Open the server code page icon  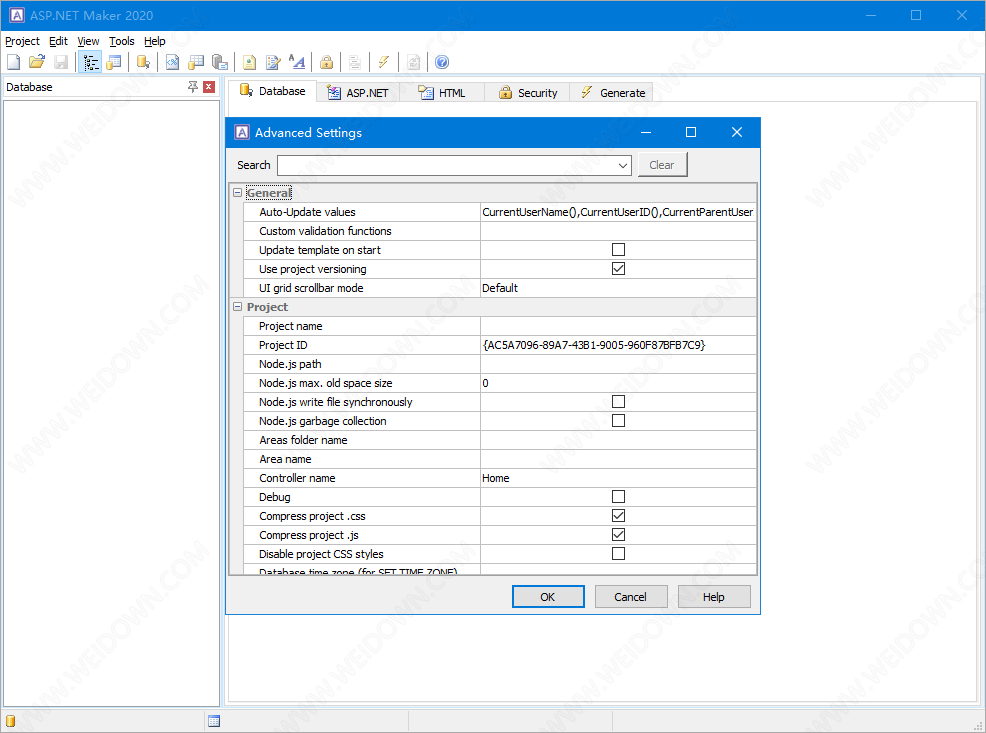172,62
